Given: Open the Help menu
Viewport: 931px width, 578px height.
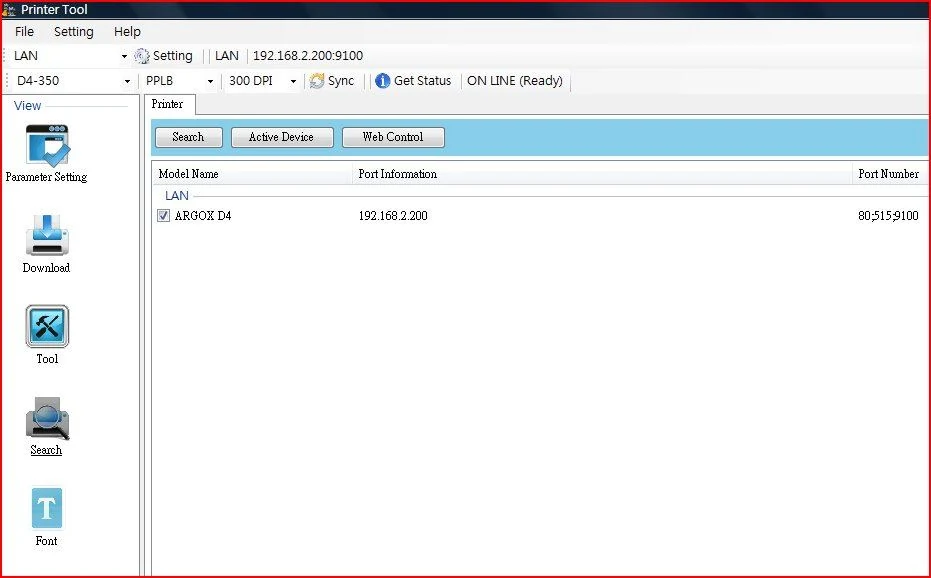Looking at the screenshot, I should pos(127,31).
